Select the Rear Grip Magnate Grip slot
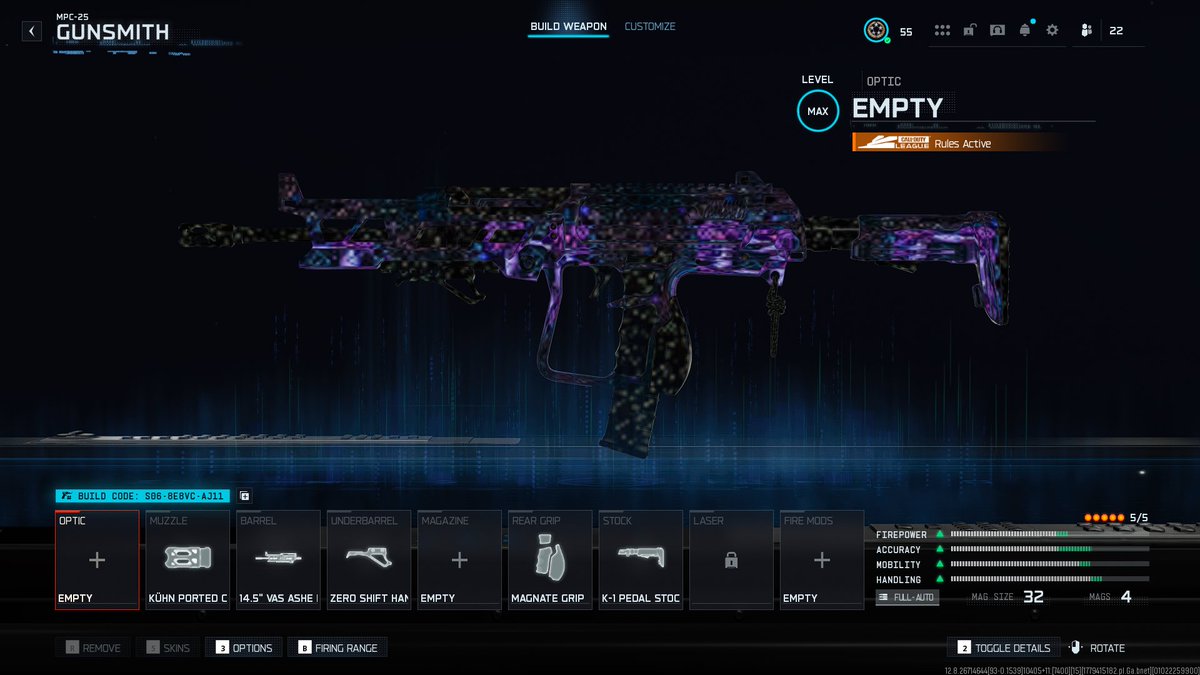 point(551,560)
